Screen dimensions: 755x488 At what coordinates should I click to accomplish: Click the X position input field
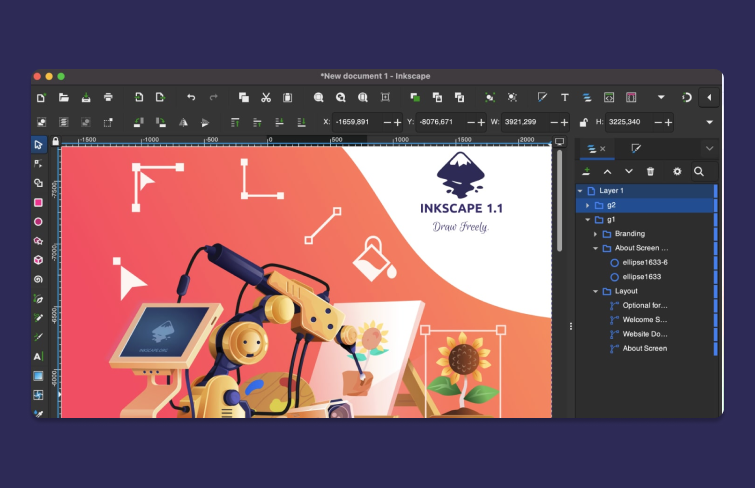pyautogui.click(x=357, y=122)
